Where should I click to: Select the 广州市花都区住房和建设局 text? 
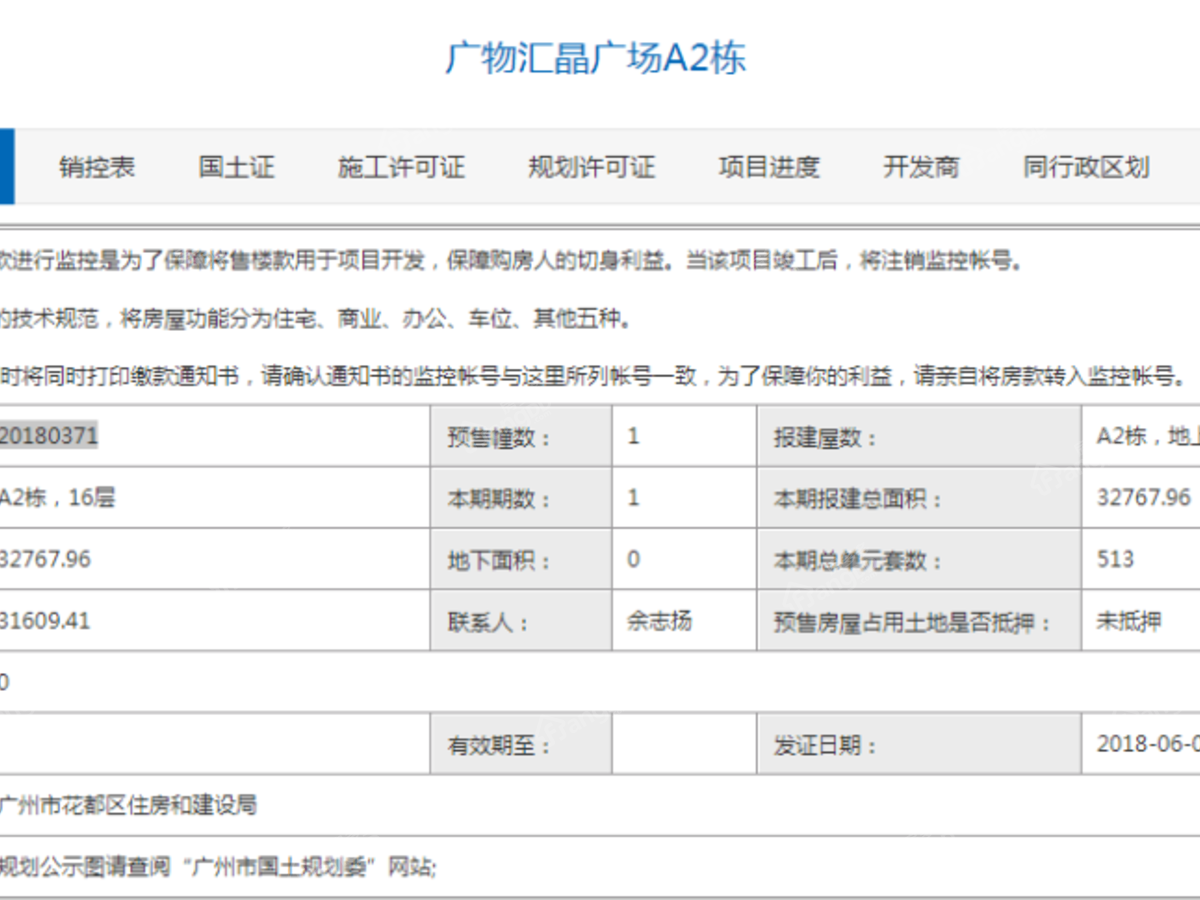(128, 805)
